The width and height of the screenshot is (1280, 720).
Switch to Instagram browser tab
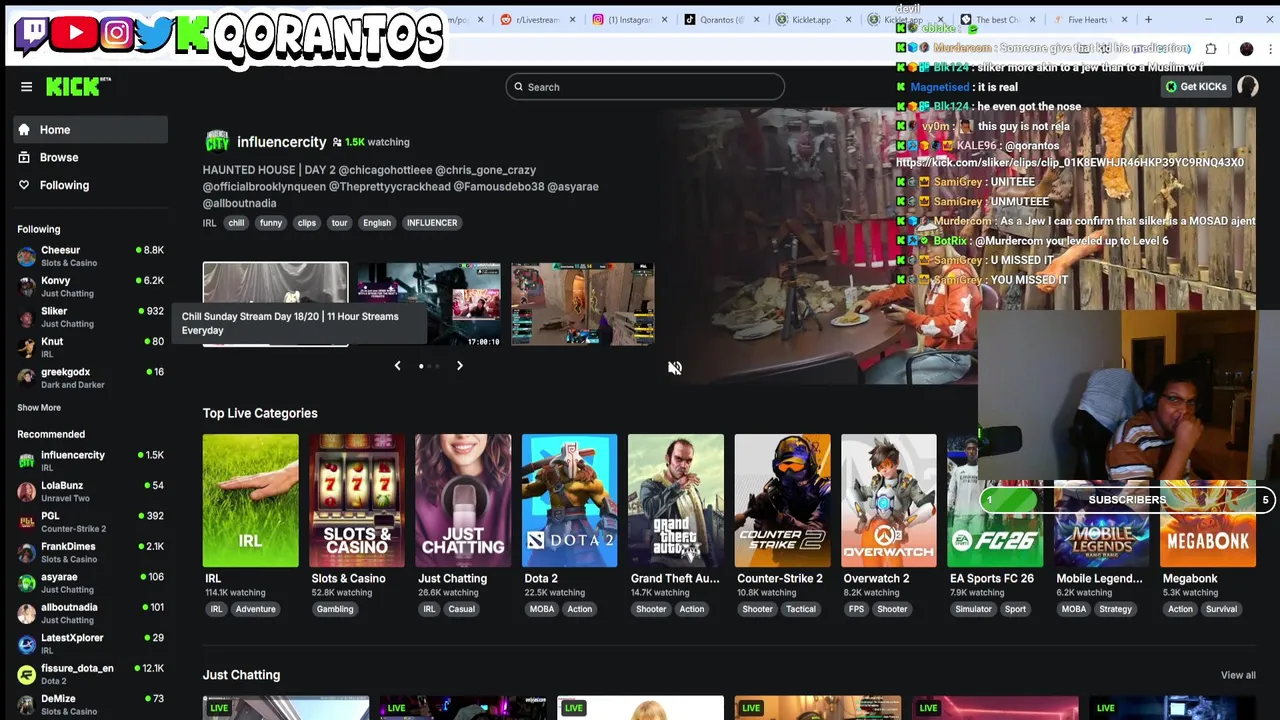[x=628, y=19]
